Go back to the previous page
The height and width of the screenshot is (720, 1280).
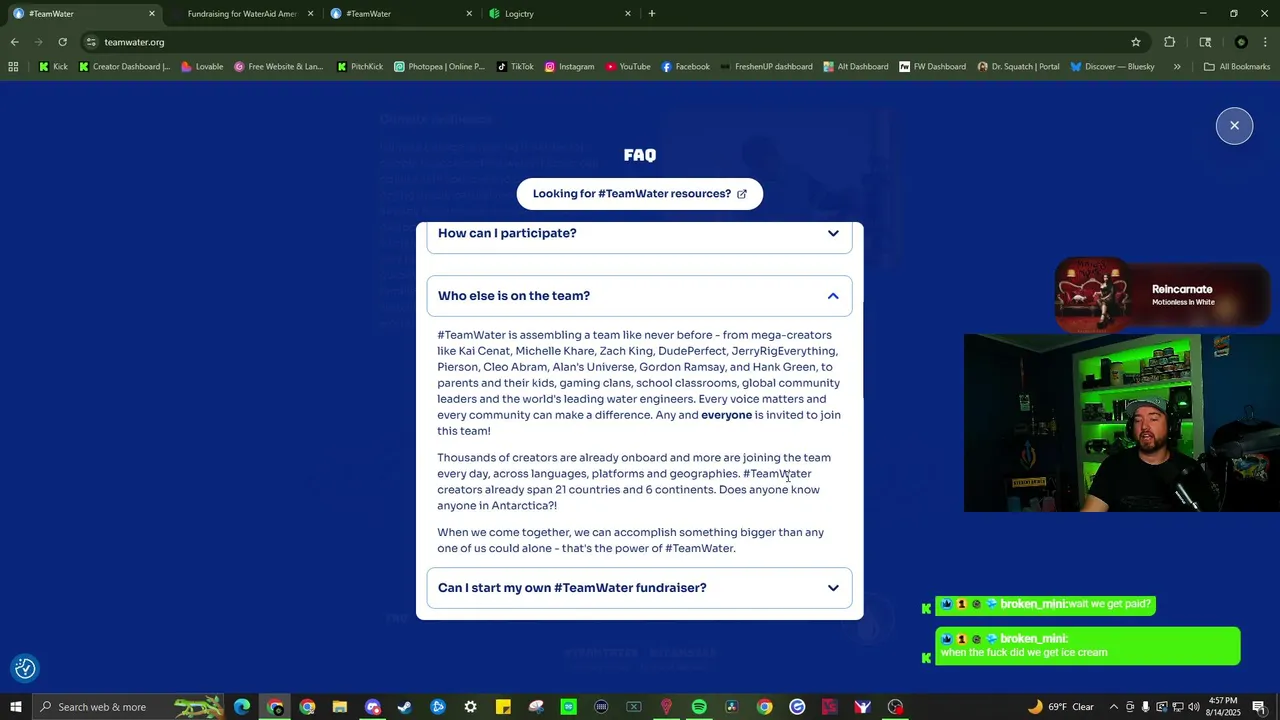[x=14, y=42]
